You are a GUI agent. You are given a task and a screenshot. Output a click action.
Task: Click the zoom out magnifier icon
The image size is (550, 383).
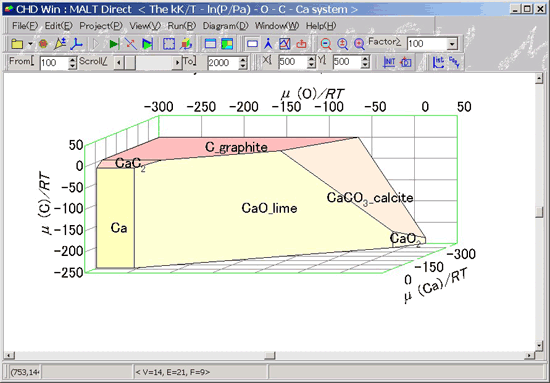pos(326,44)
